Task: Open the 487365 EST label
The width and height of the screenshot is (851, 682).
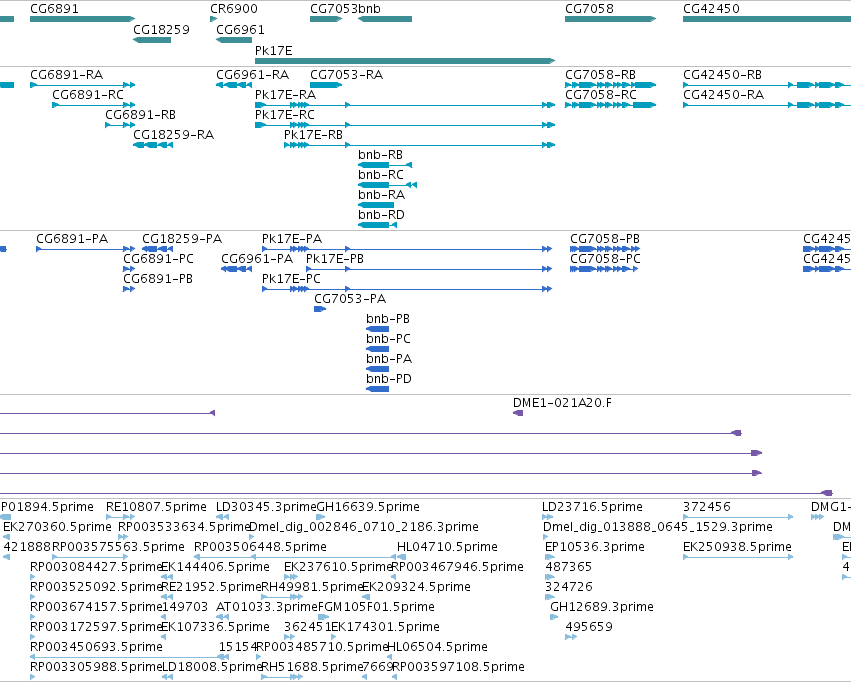Action: click(568, 568)
